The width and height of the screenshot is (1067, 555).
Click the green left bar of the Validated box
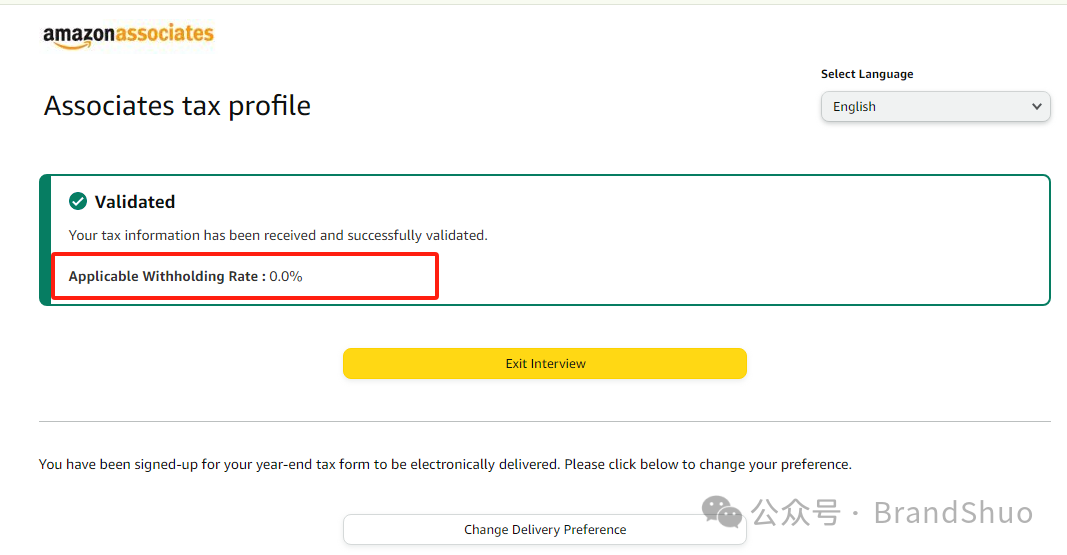(x=45, y=240)
